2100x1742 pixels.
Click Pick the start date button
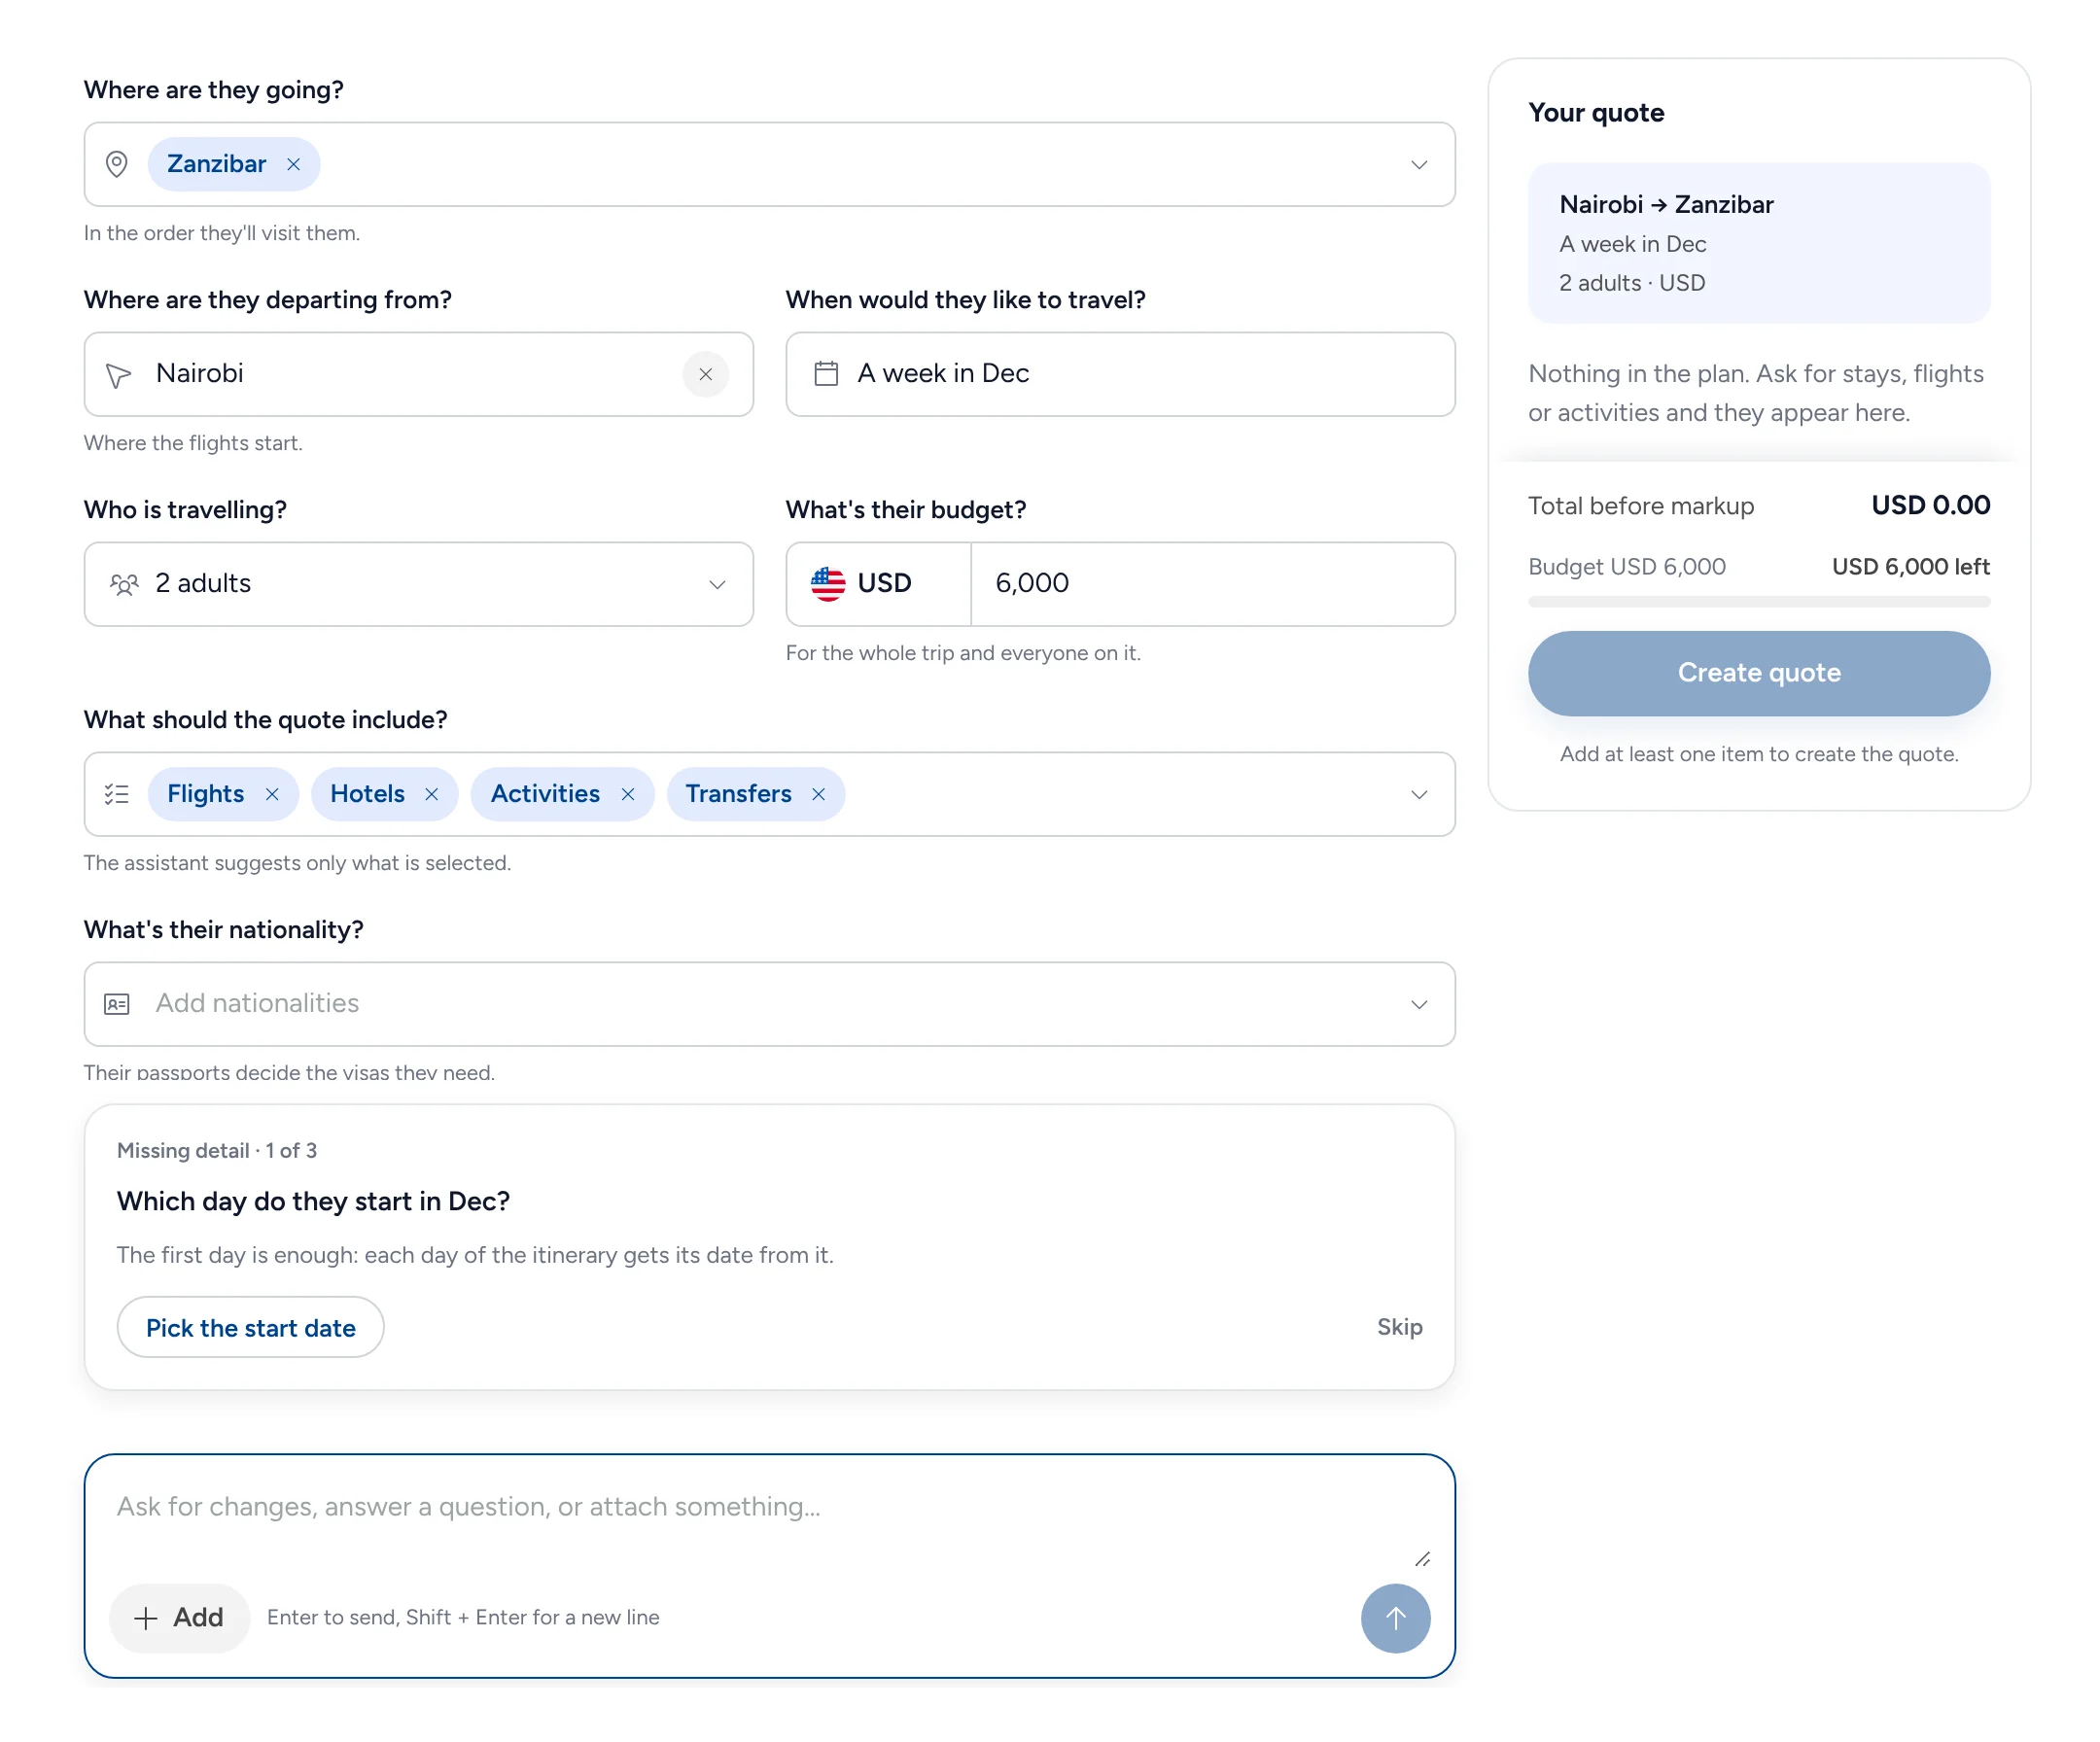click(251, 1328)
